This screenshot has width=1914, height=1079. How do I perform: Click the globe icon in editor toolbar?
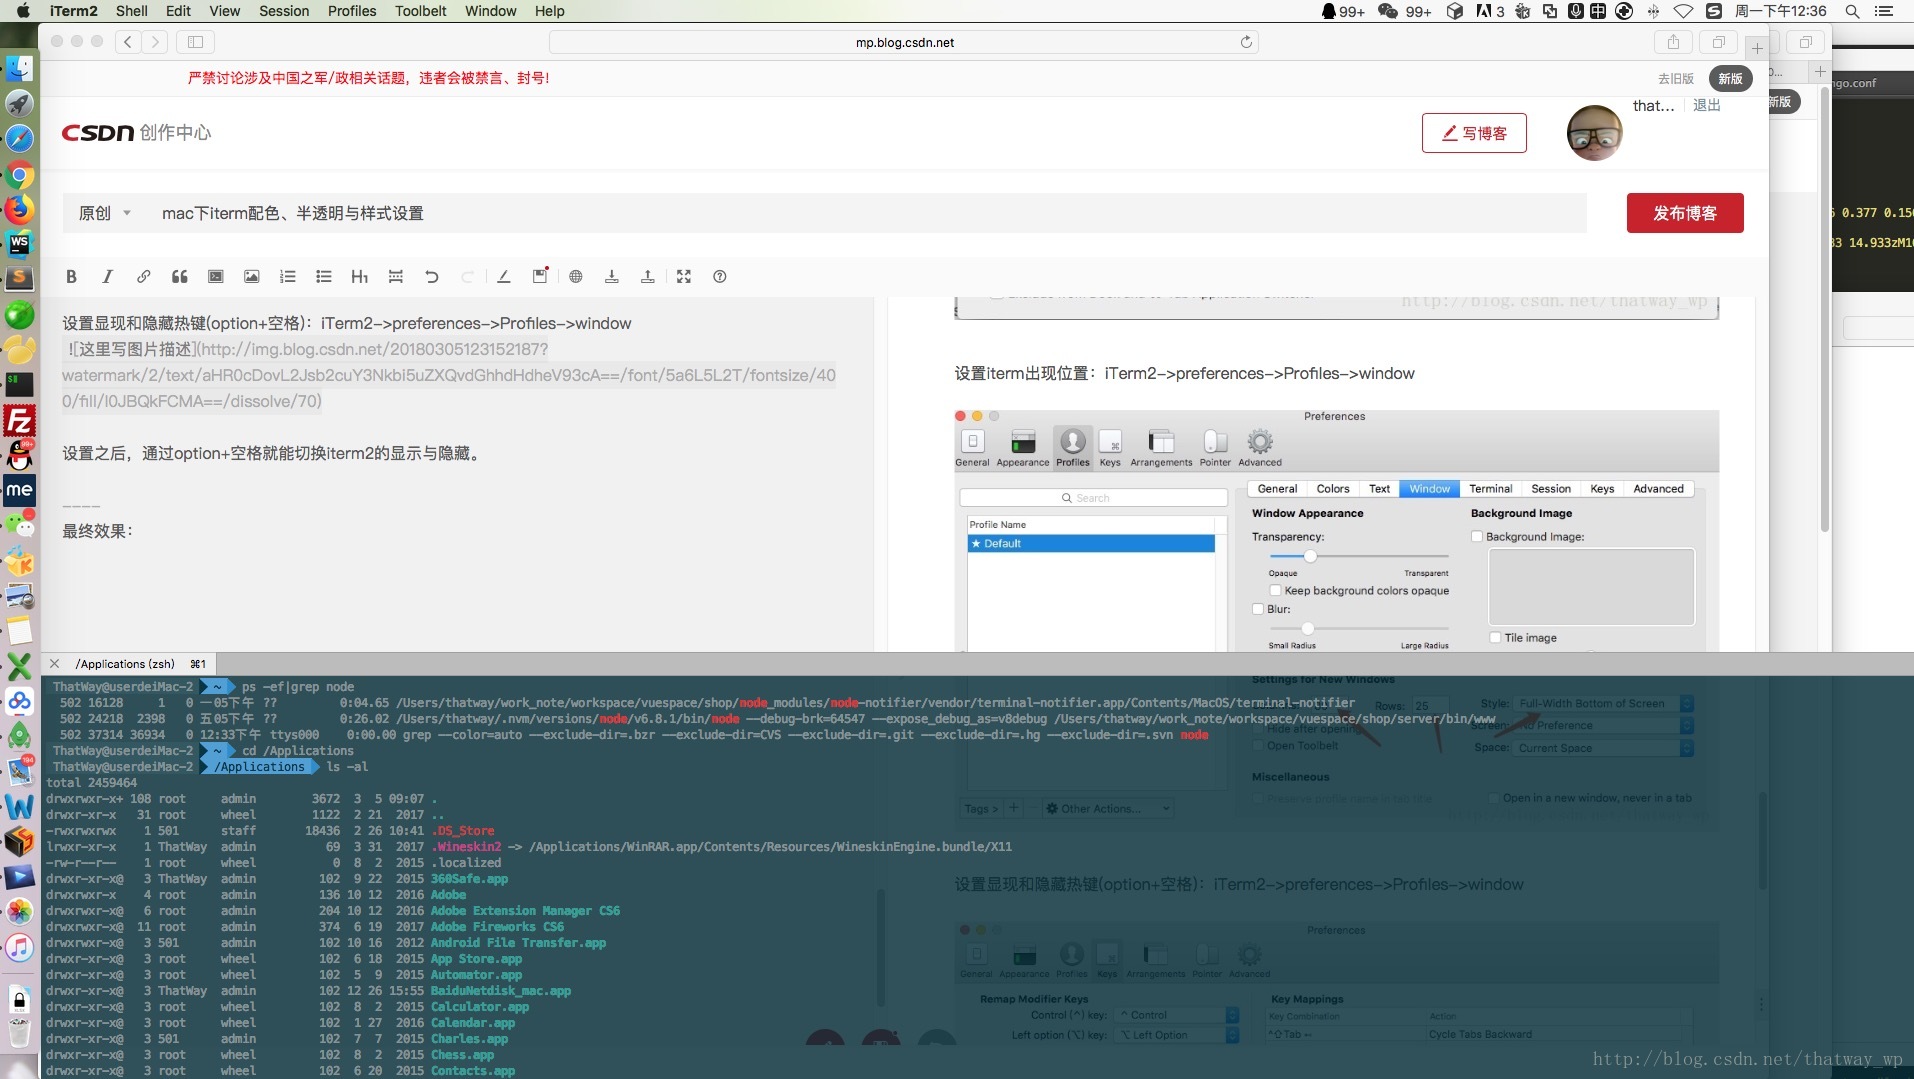click(x=575, y=277)
